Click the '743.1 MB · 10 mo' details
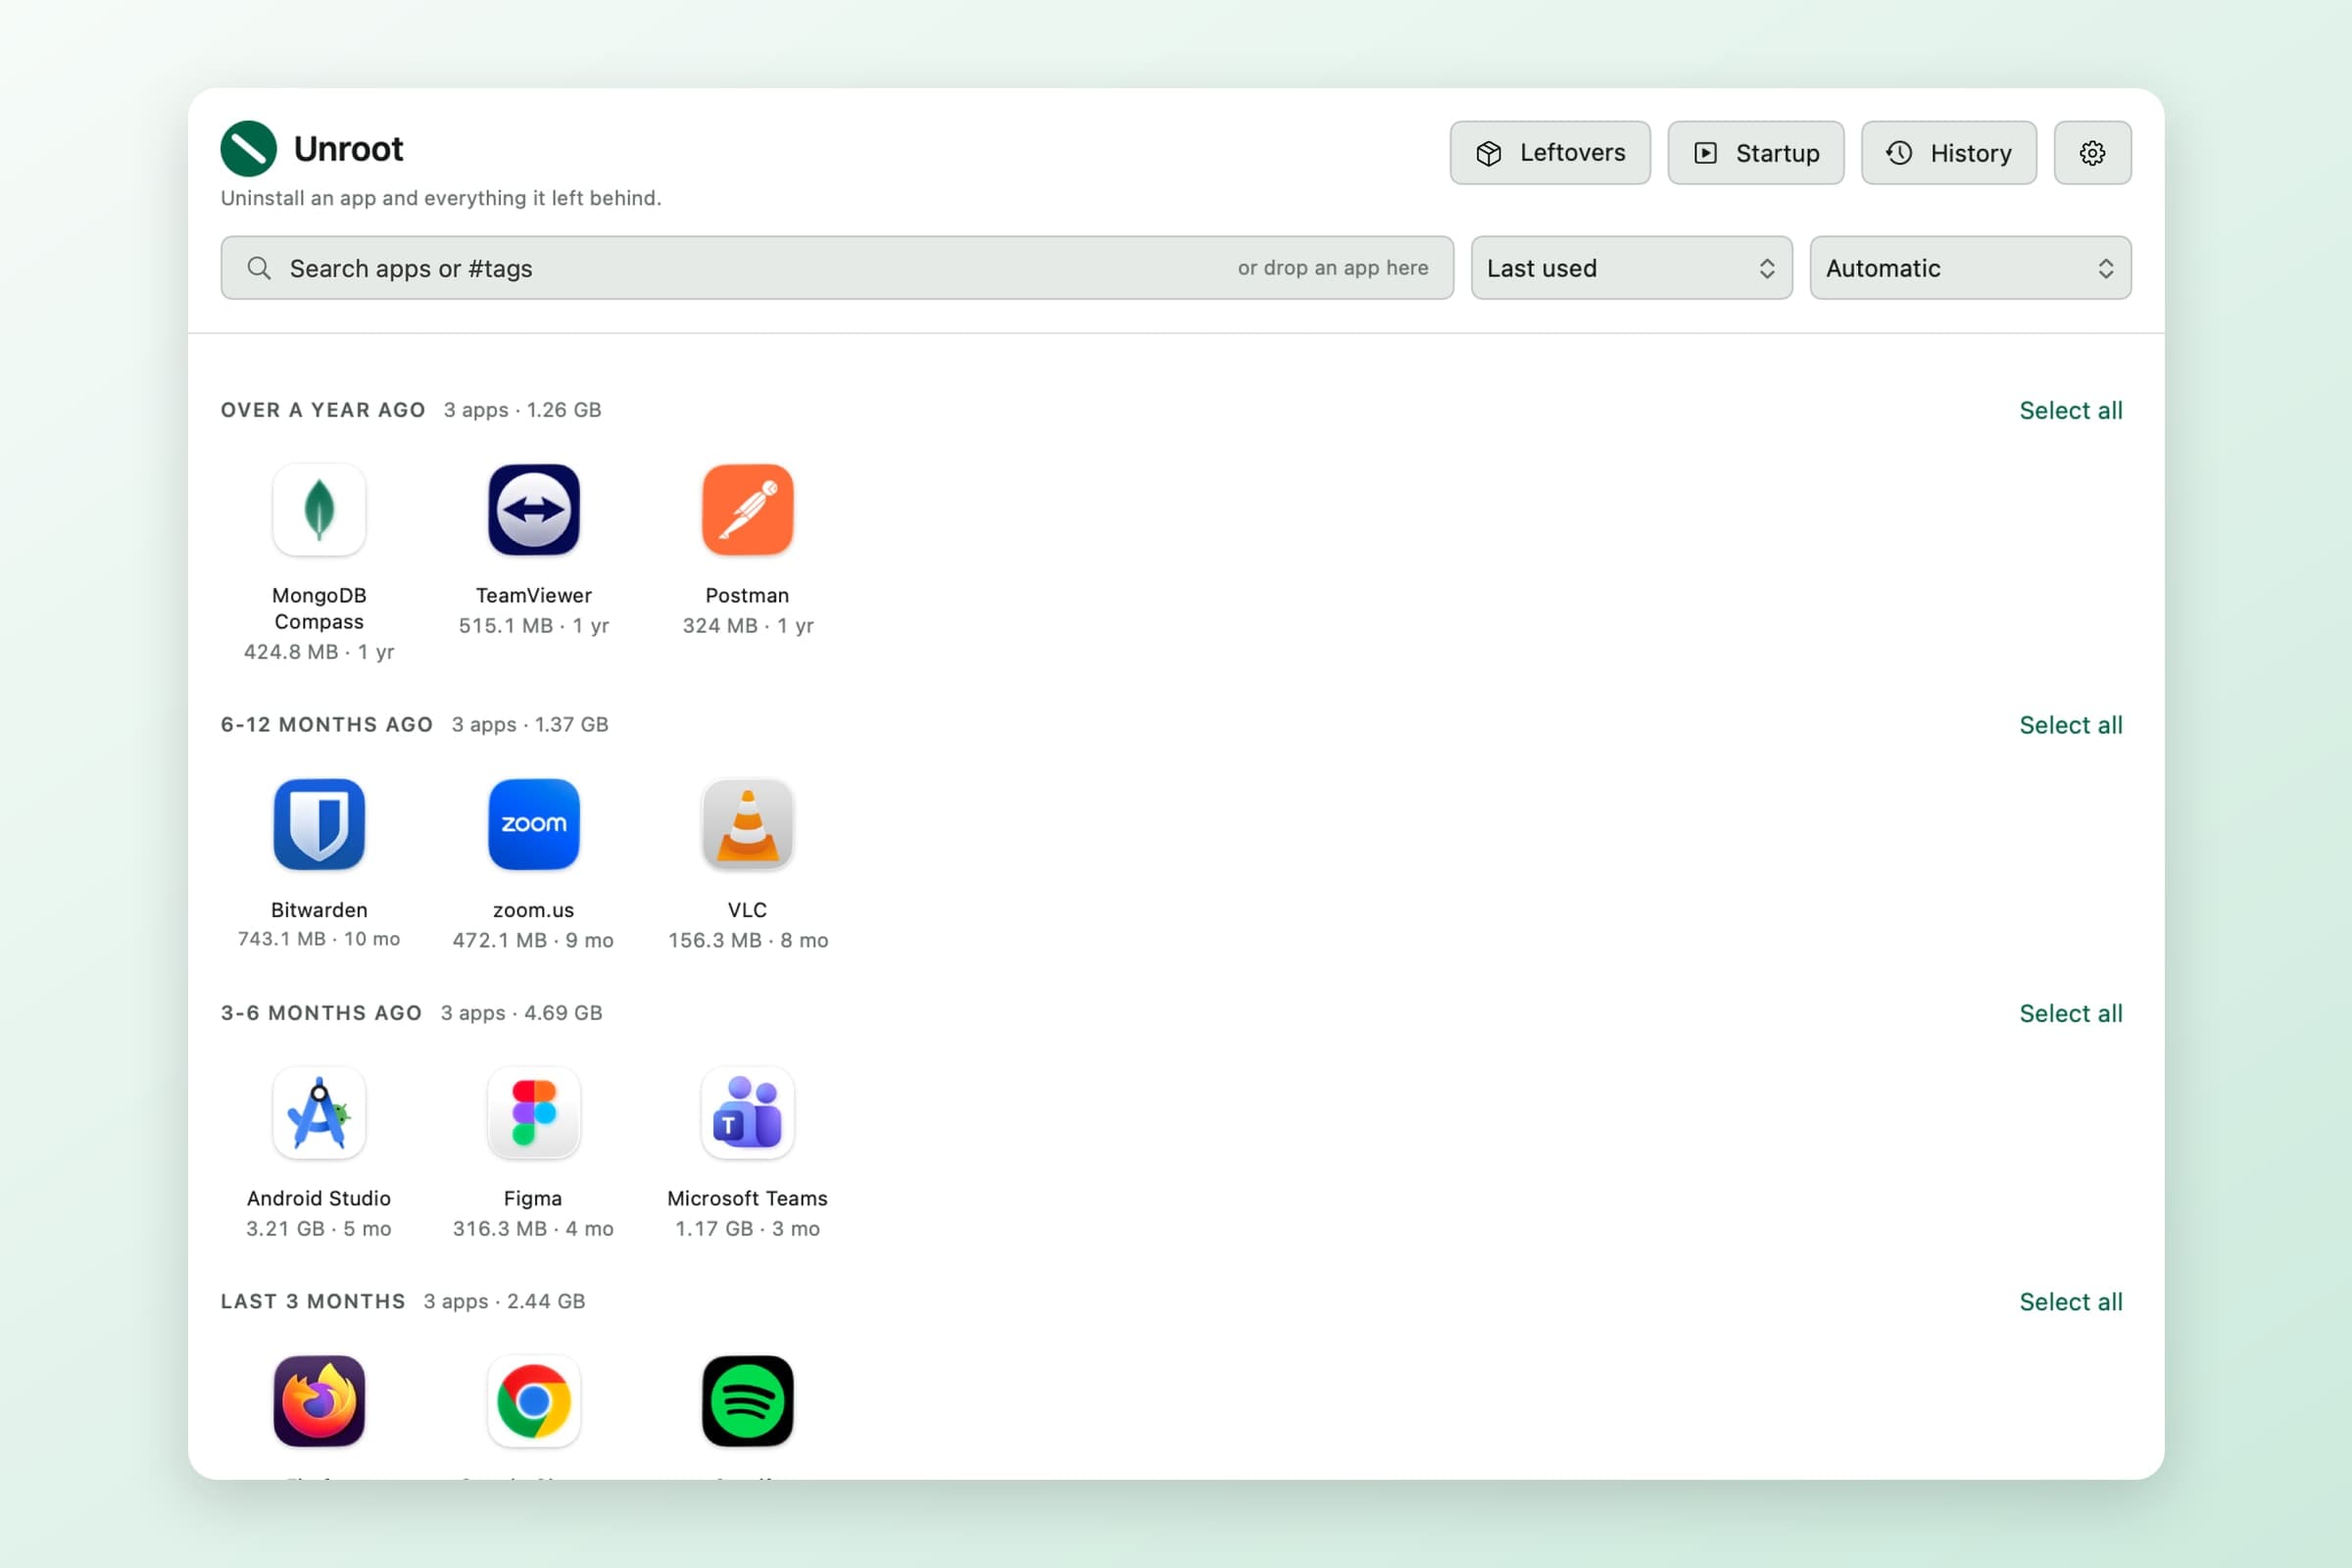This screenshot has width=2352, height=1568. click(319, 939)
